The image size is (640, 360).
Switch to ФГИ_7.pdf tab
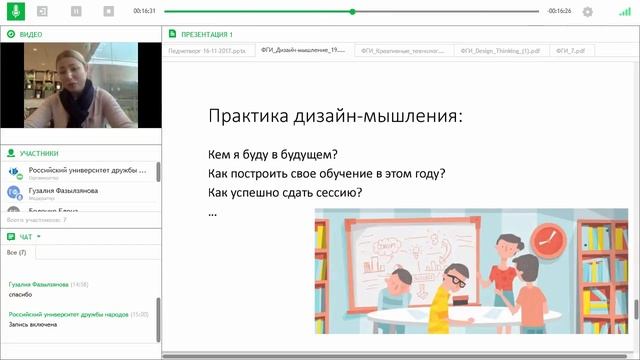click(x=571, y=51)
